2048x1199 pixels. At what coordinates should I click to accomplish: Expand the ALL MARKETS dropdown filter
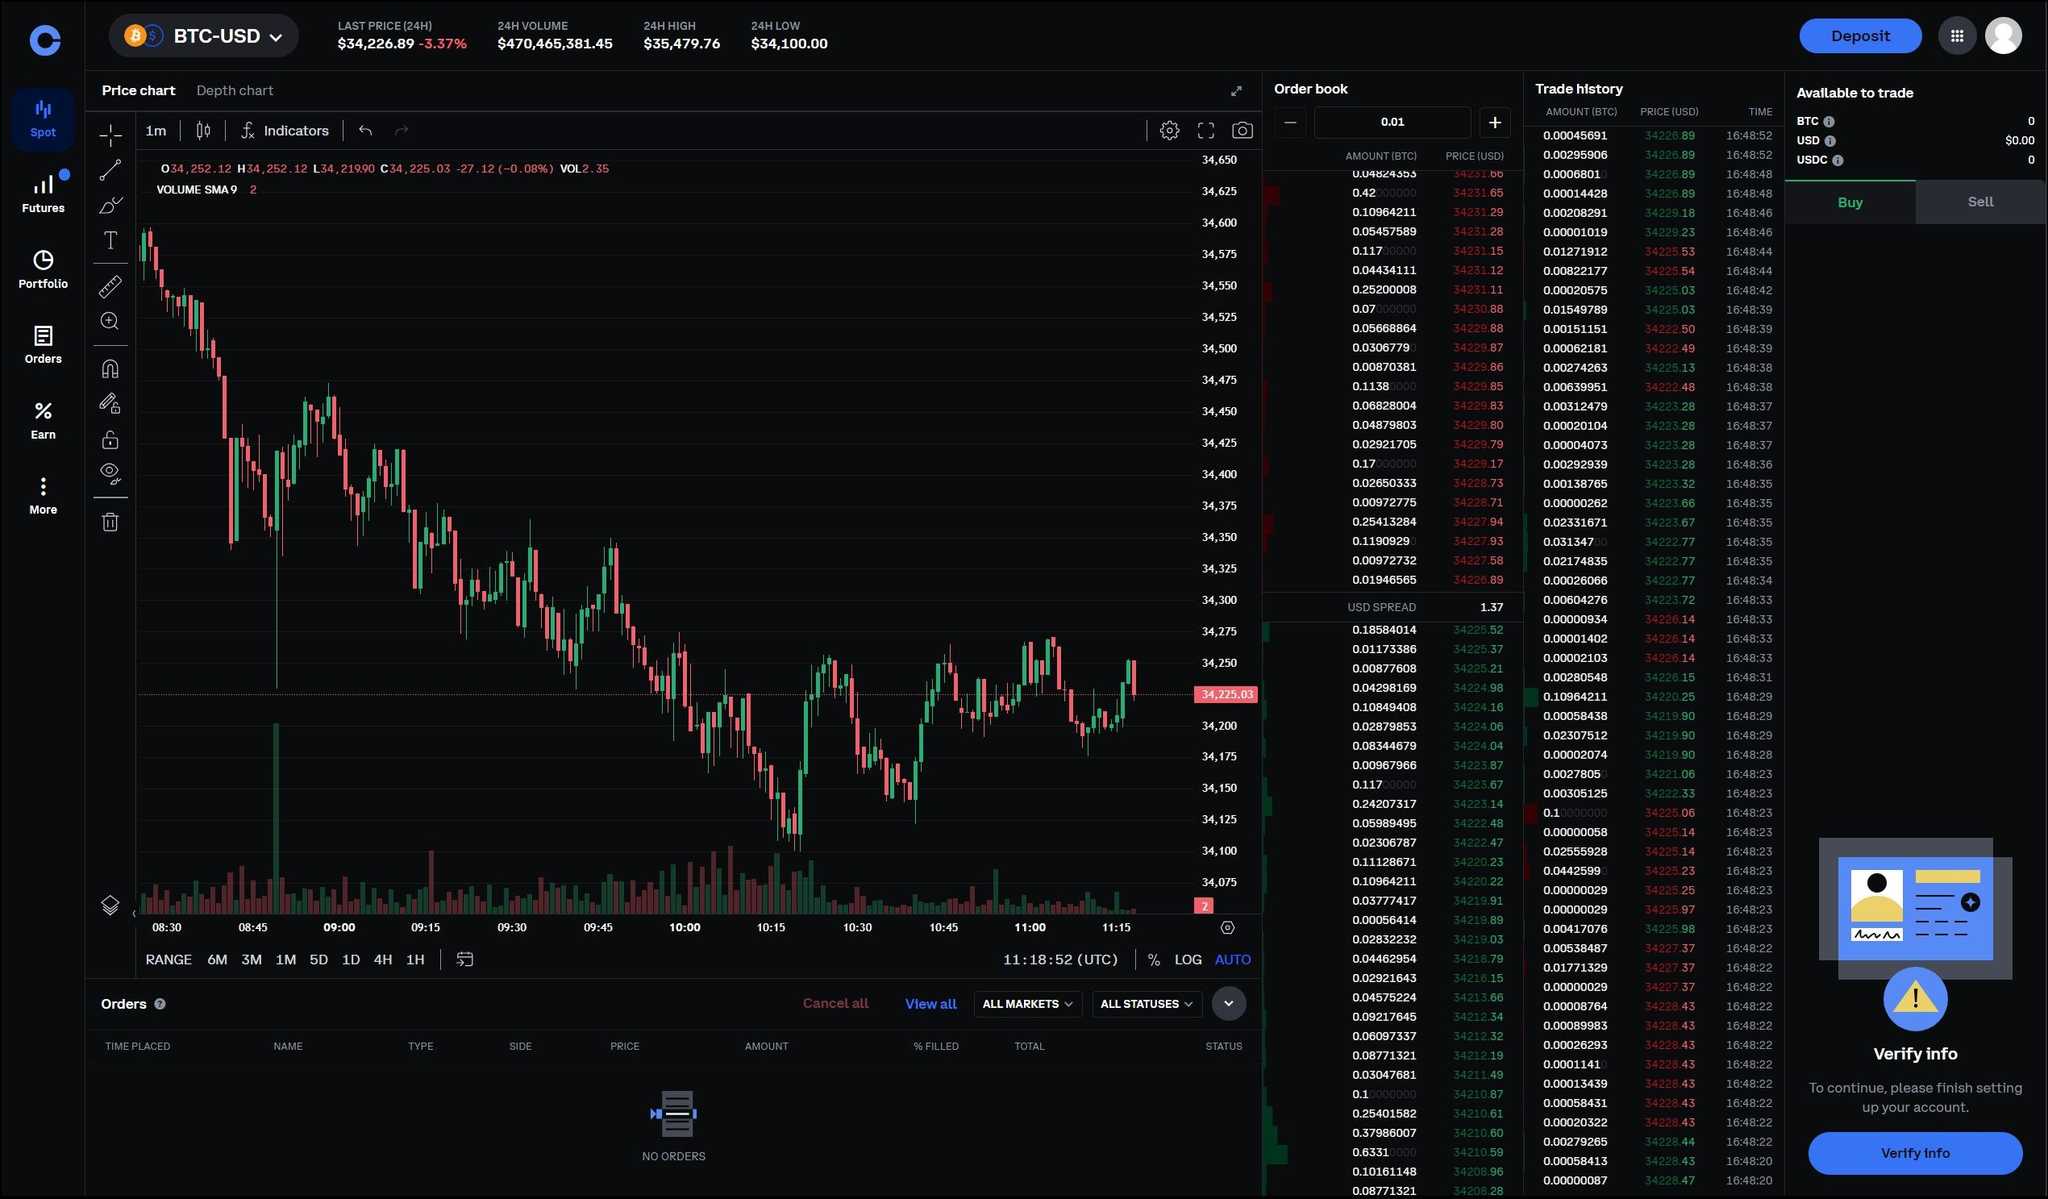[x=1025, y=1003]
